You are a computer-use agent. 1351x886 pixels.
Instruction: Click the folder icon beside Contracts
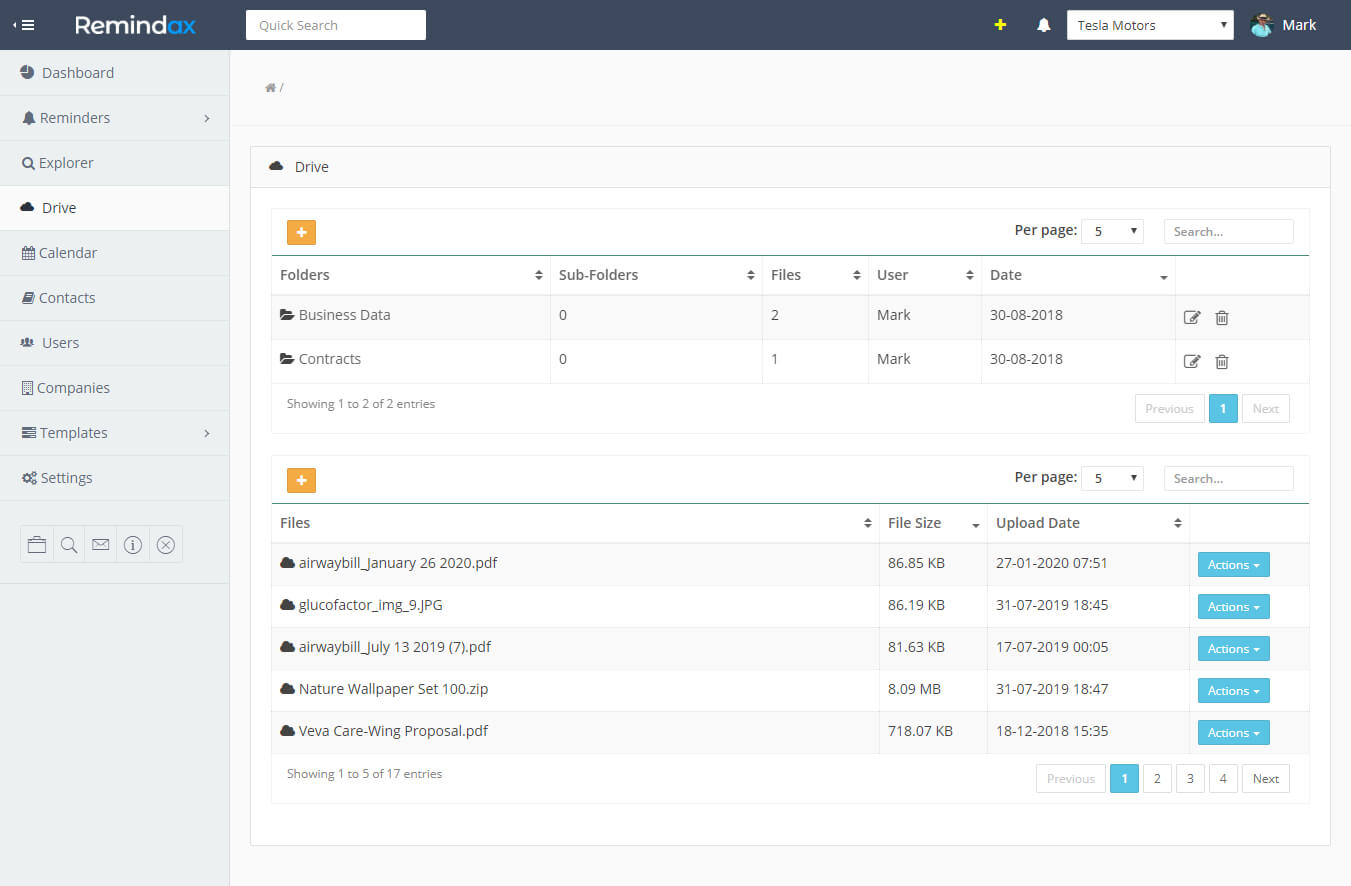click(x=287, y=359)
